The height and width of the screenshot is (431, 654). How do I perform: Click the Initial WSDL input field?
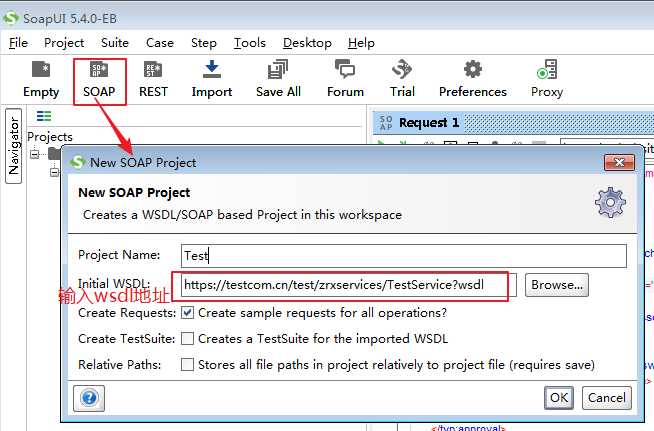tap(349, 285)
